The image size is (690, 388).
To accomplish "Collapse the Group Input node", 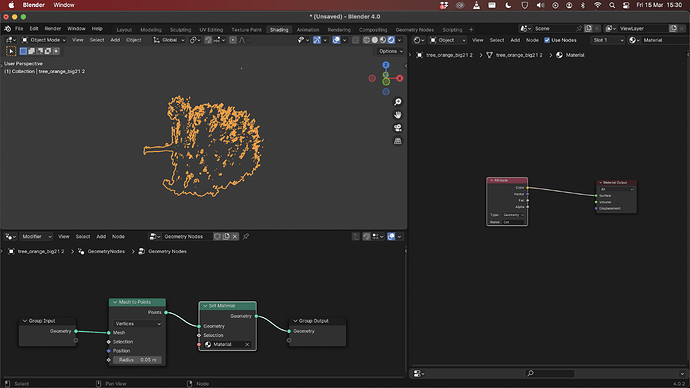I will coord(25,321).
